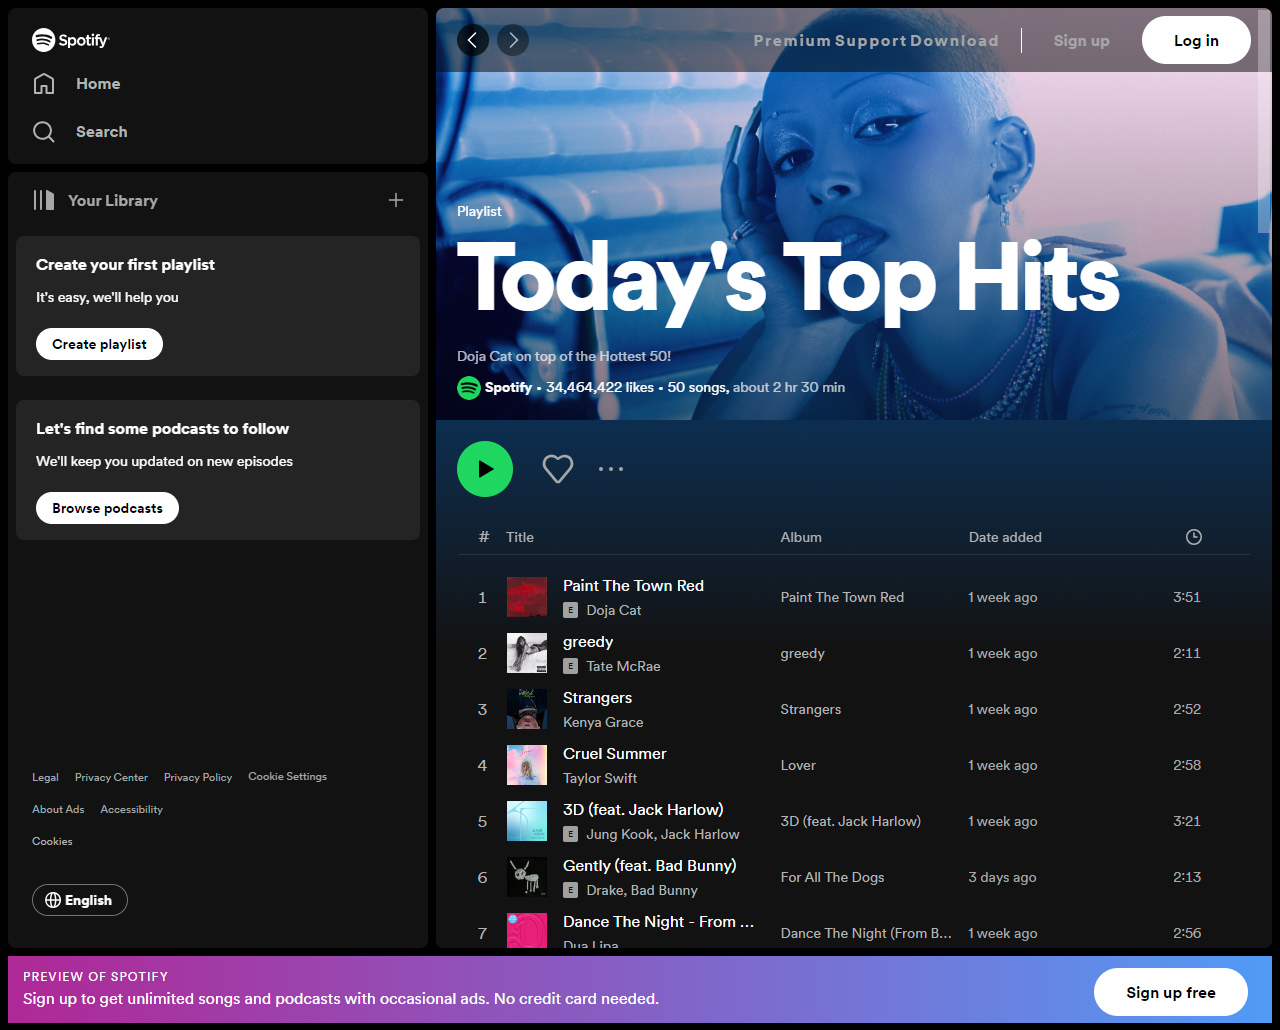Image resolution: width=1280 pixels, height=1030 pixels.
Task: Open the Privacy Center footer link
Action: (x=111, y=777)
